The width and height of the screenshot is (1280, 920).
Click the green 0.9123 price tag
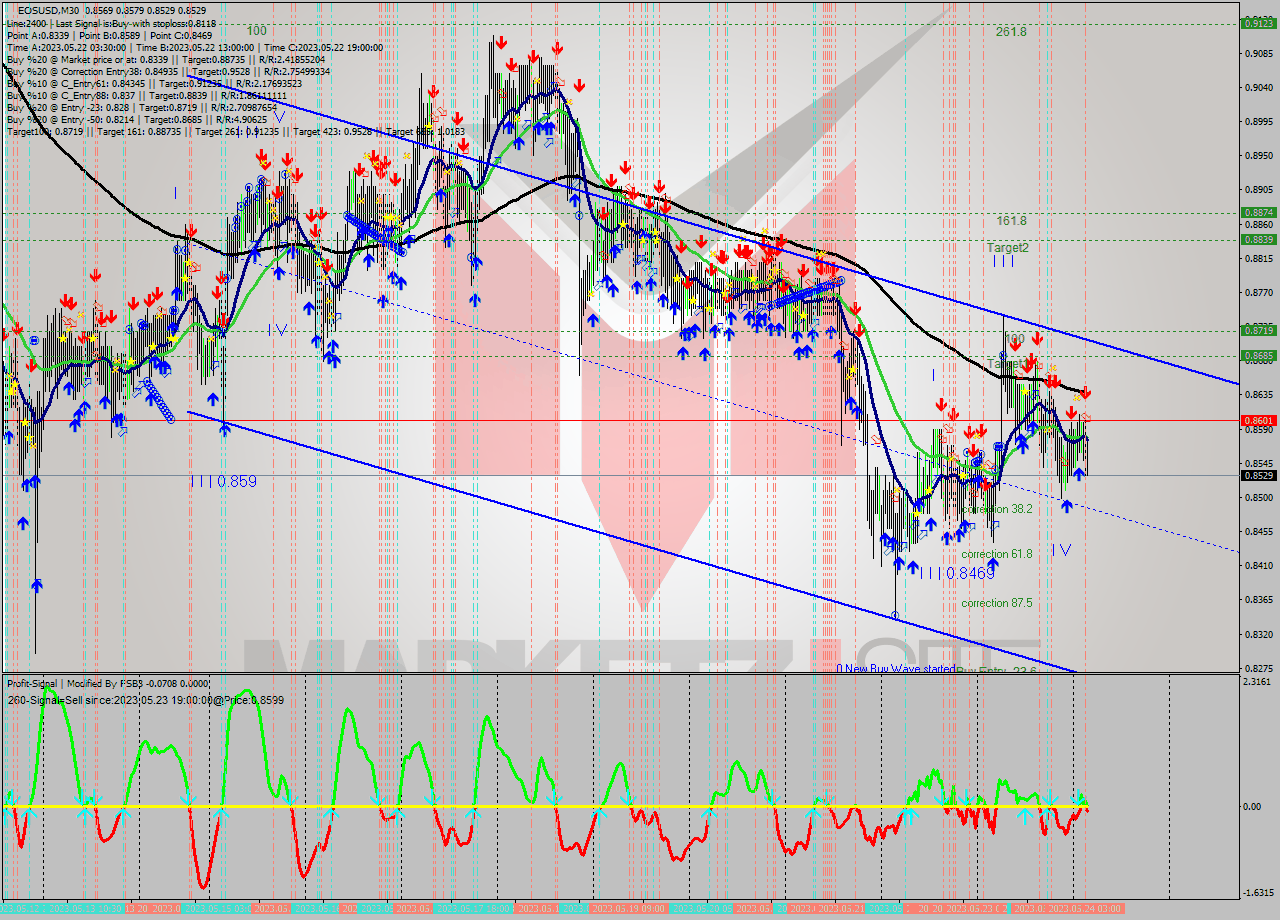coord(1257,23)
